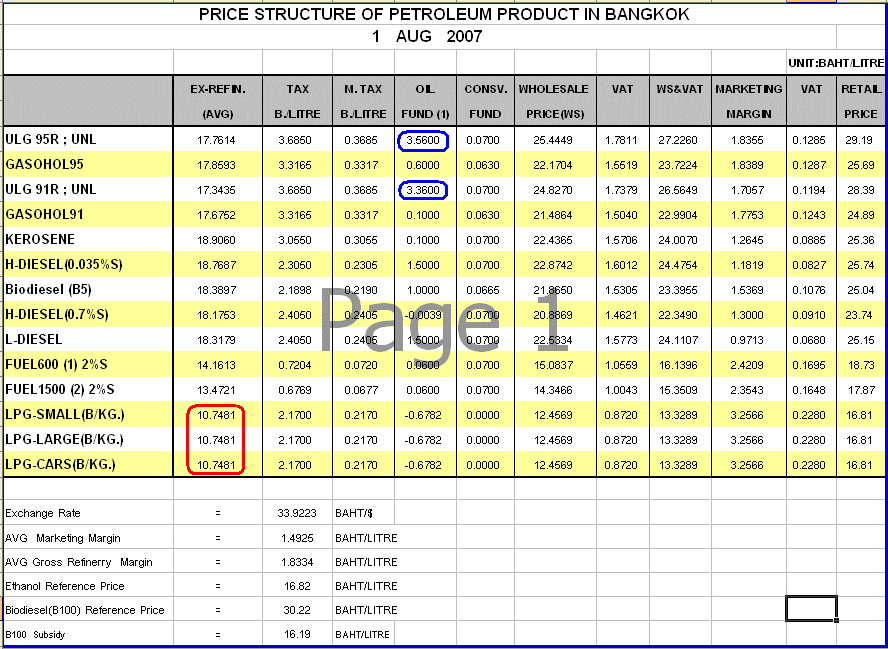888x649 pixels.
Task: Click LPG-SMALL ex-refinery price in red box
Action: [216, 415]
